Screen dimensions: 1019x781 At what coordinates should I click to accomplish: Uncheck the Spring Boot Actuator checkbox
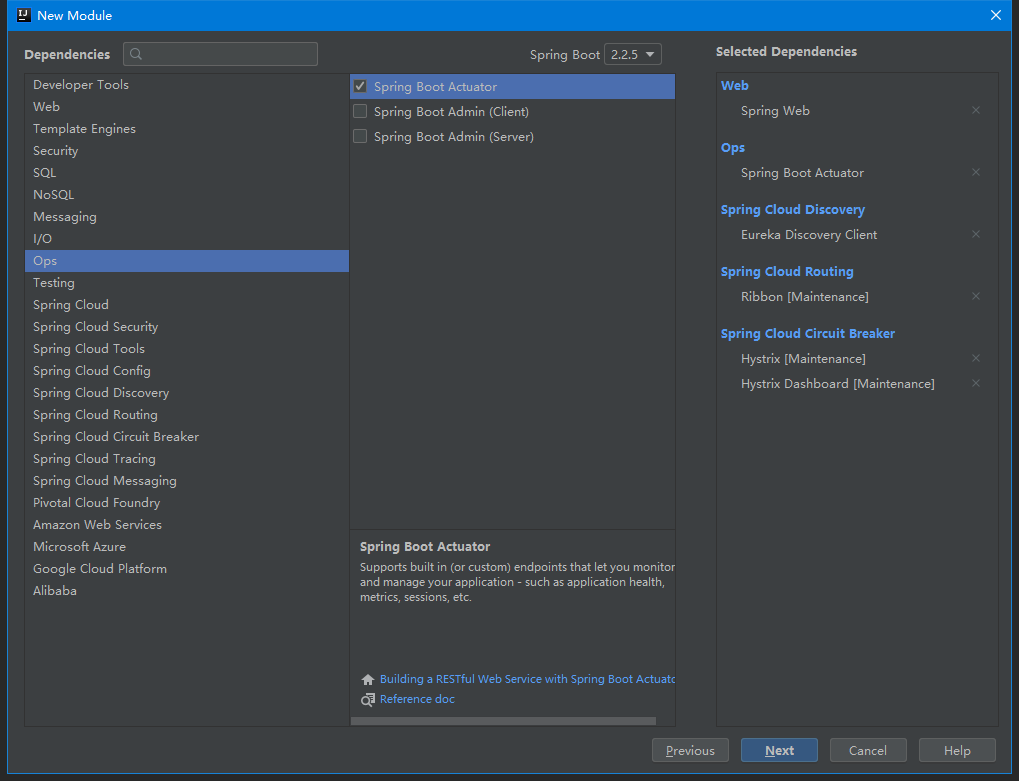coord(360,86)
